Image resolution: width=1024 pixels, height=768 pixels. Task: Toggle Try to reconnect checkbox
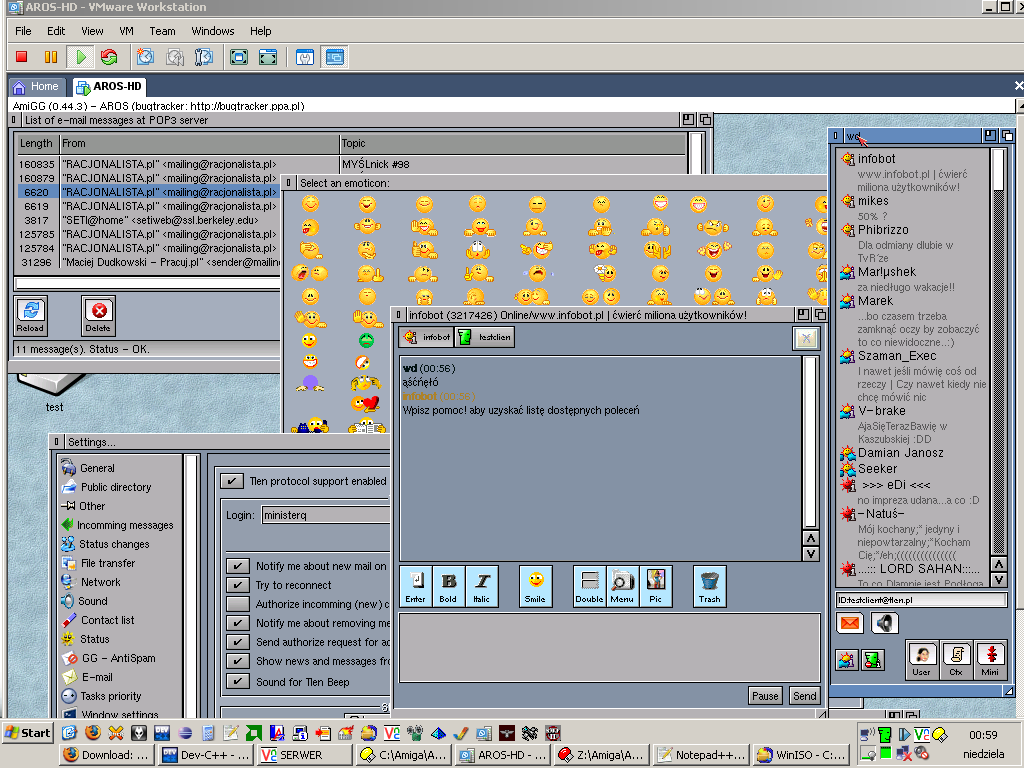point(238,585)
